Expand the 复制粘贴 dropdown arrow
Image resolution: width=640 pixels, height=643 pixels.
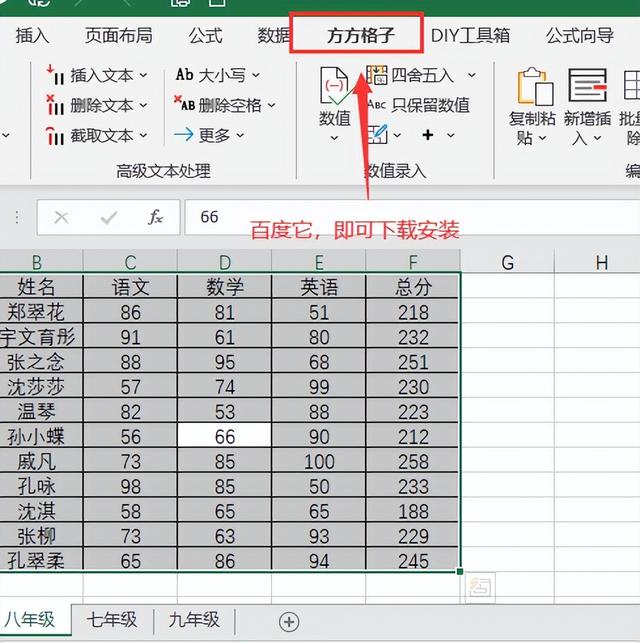click(x=542, y=138)
